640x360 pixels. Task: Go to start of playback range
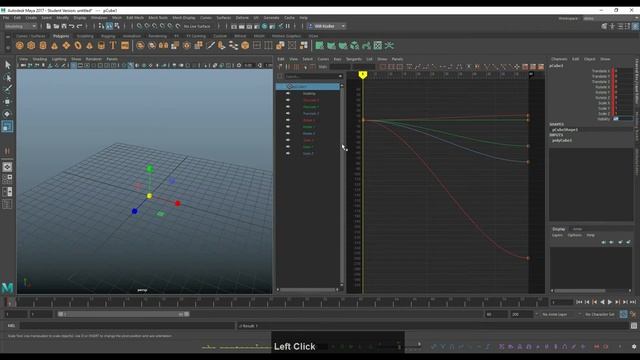tap(579, 302)
